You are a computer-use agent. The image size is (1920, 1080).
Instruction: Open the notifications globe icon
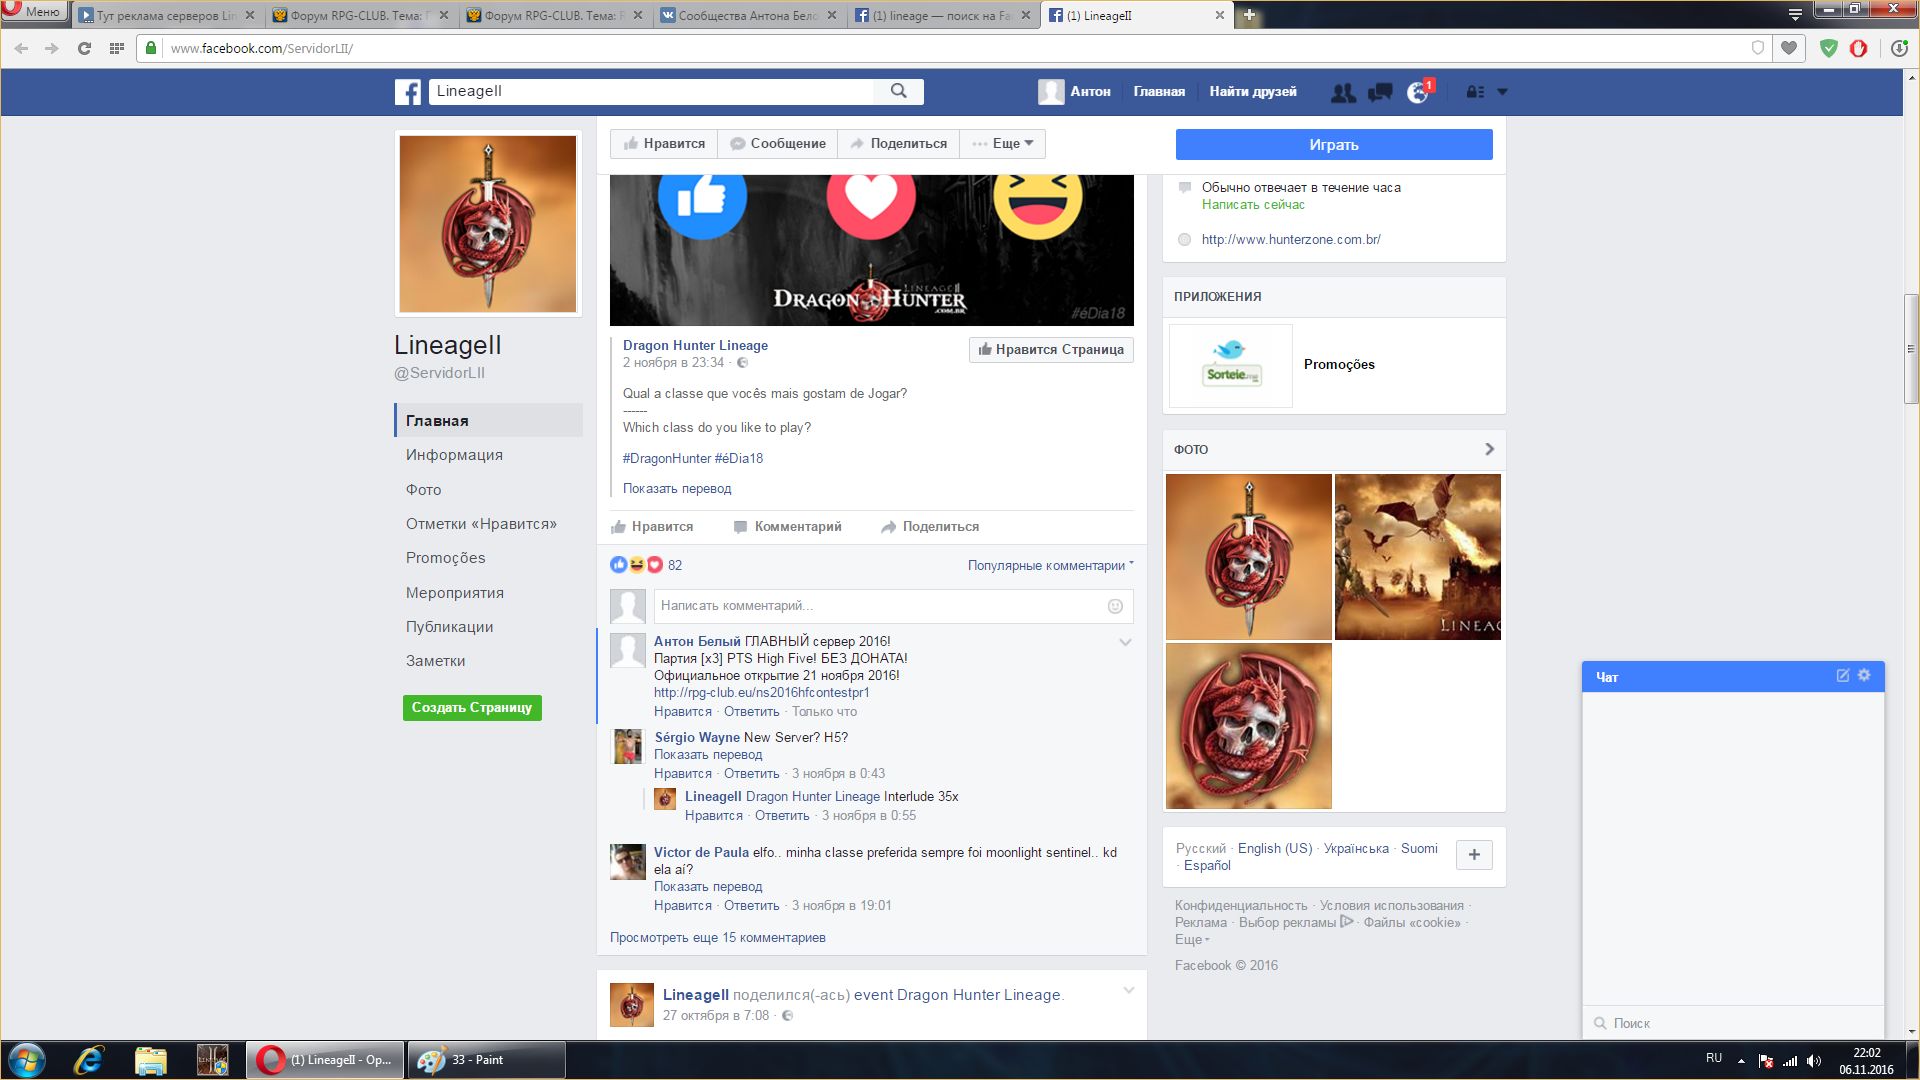tap(1417, 92)
